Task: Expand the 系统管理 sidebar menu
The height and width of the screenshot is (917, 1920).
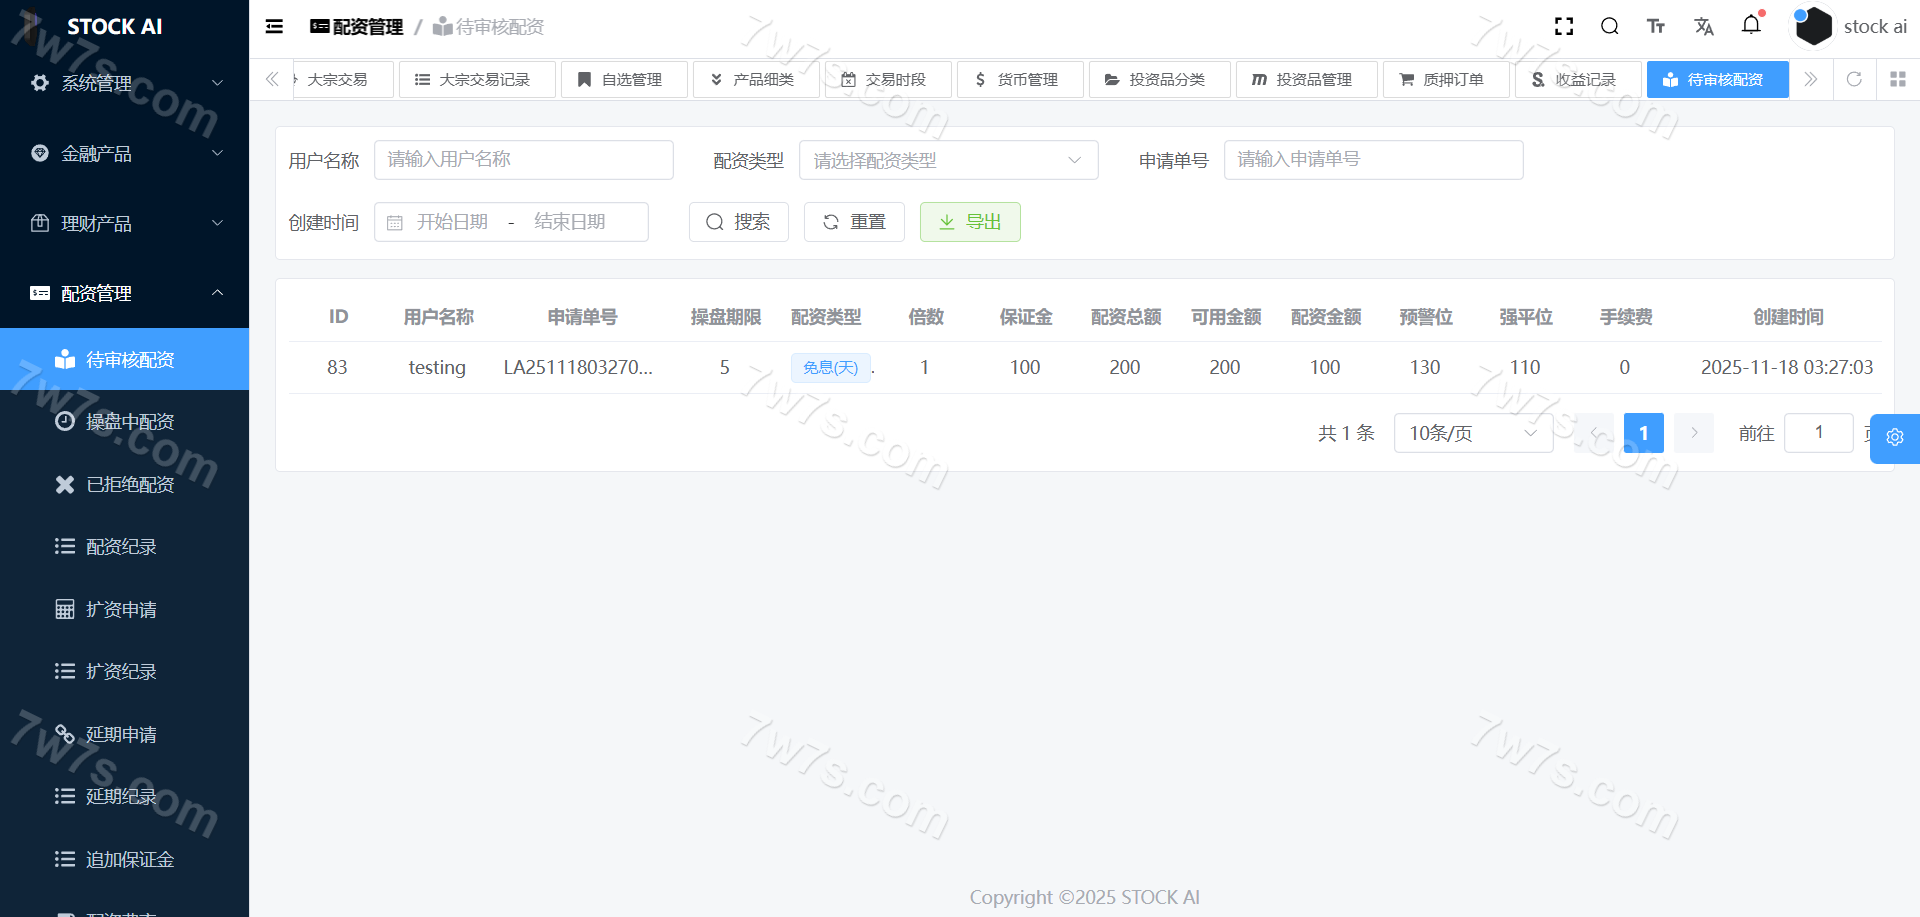Action: 124,83
